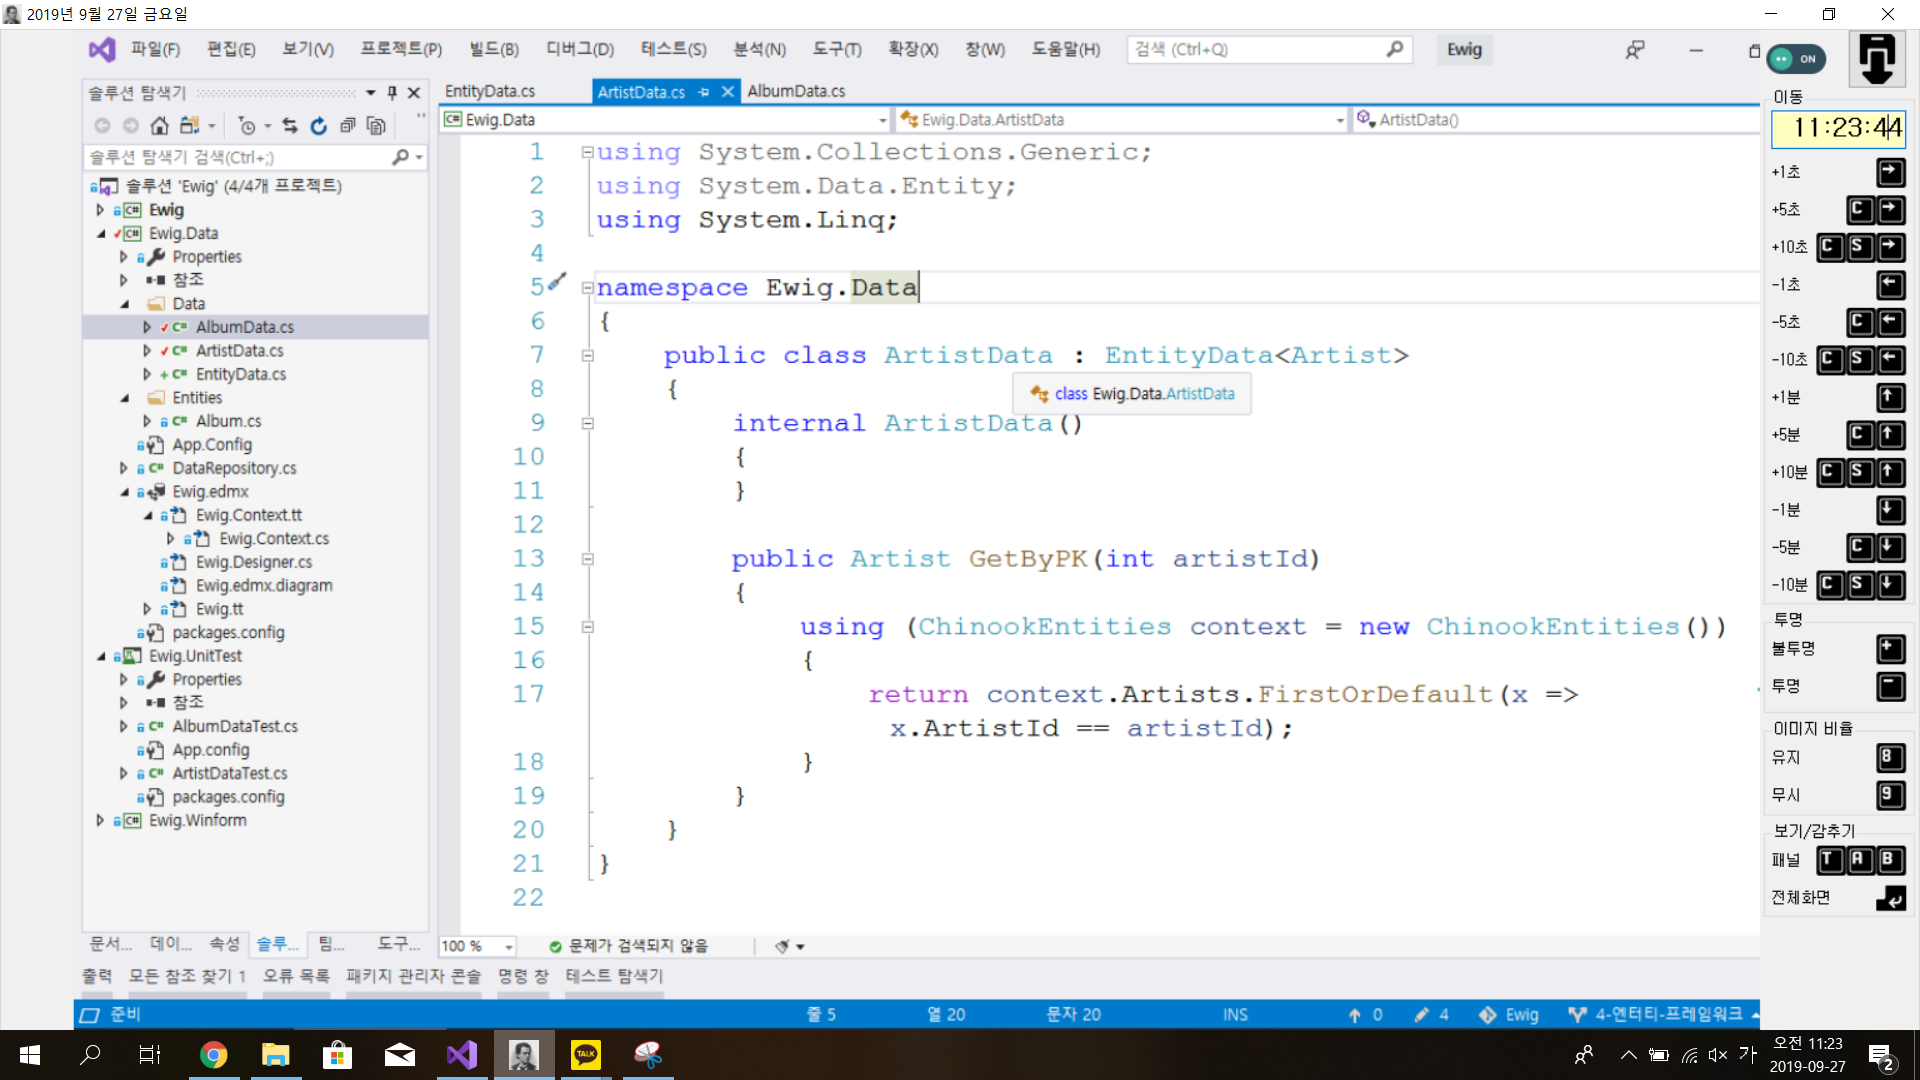Toggle pin on ArtistData.cs tab
The width and height of the screenshot is (1920, 1080).
(704, 91)
